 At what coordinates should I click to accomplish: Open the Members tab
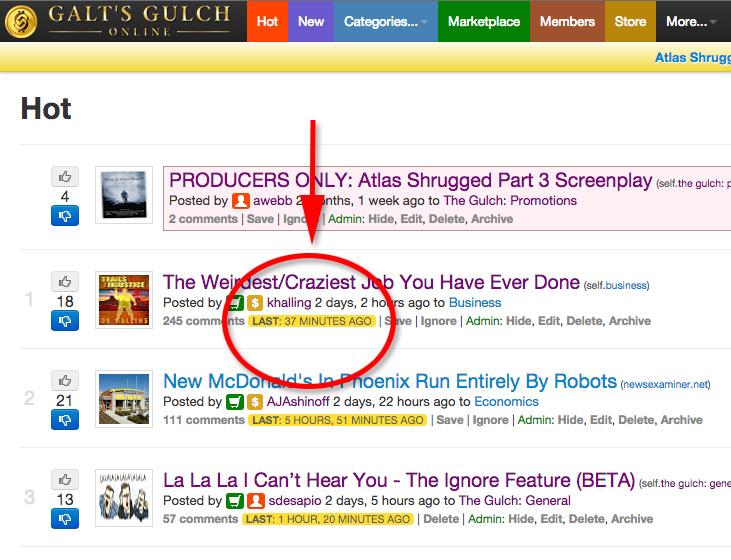tap(567, 21)
